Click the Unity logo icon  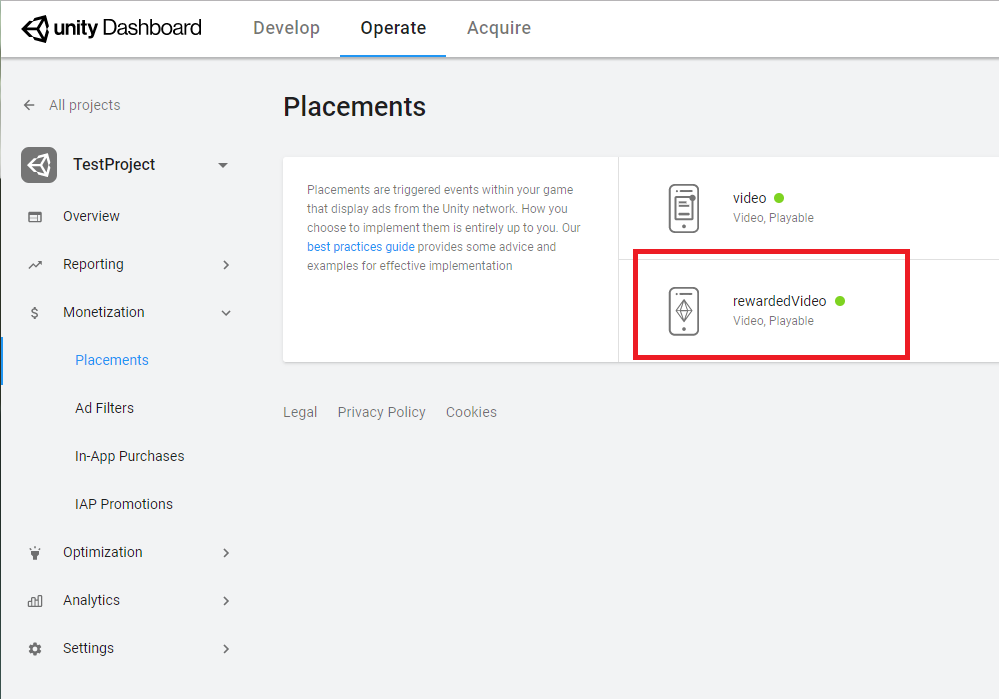(35, 28)
